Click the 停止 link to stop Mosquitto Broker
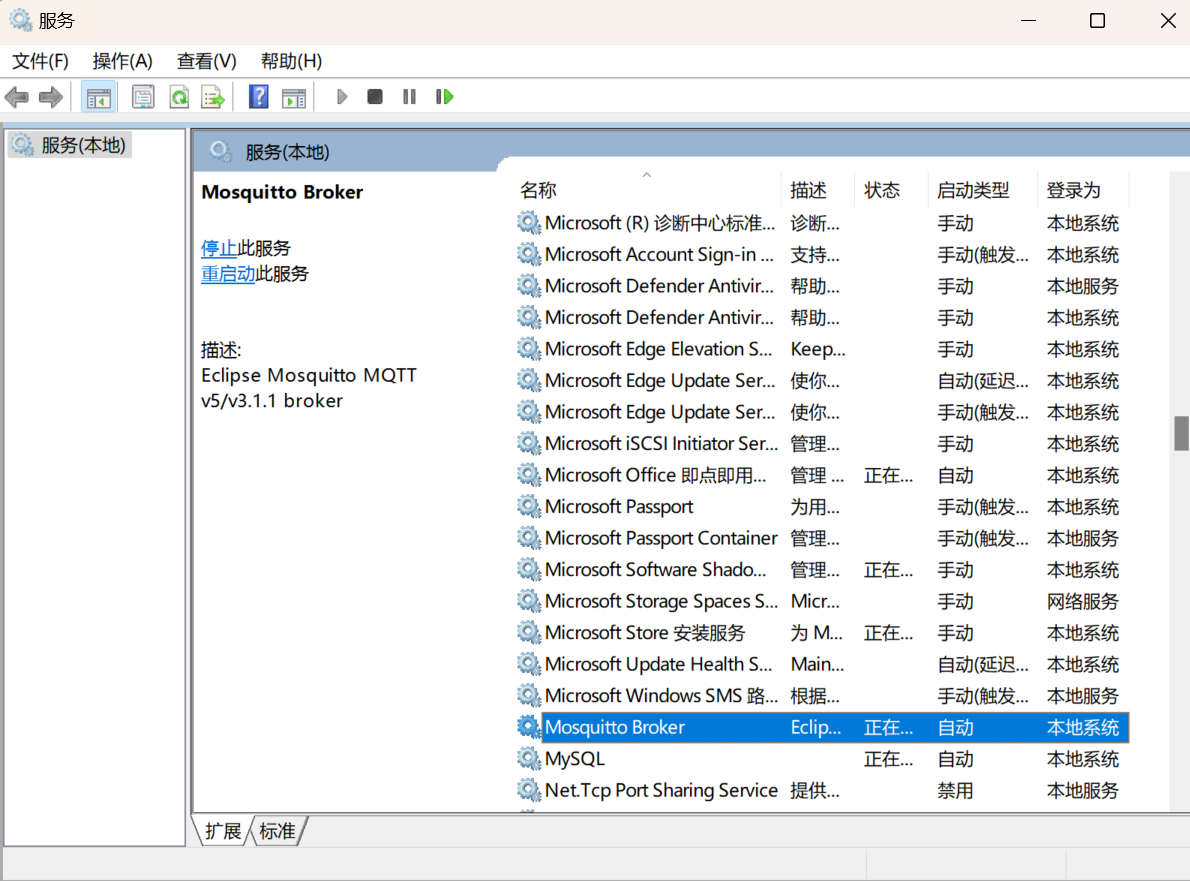Screen dimensions: 1190x881 [x=219, y=247]
